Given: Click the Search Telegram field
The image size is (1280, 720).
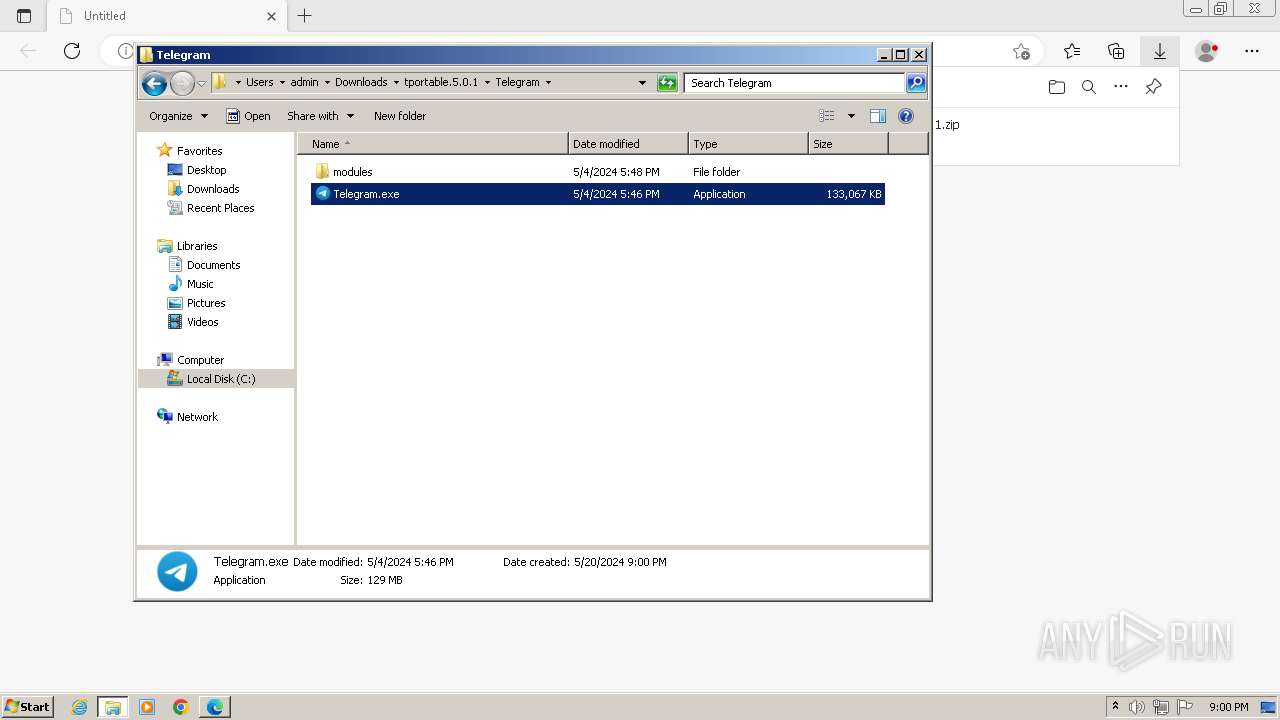Looking at the screenshot, I should tap(795, 83).
